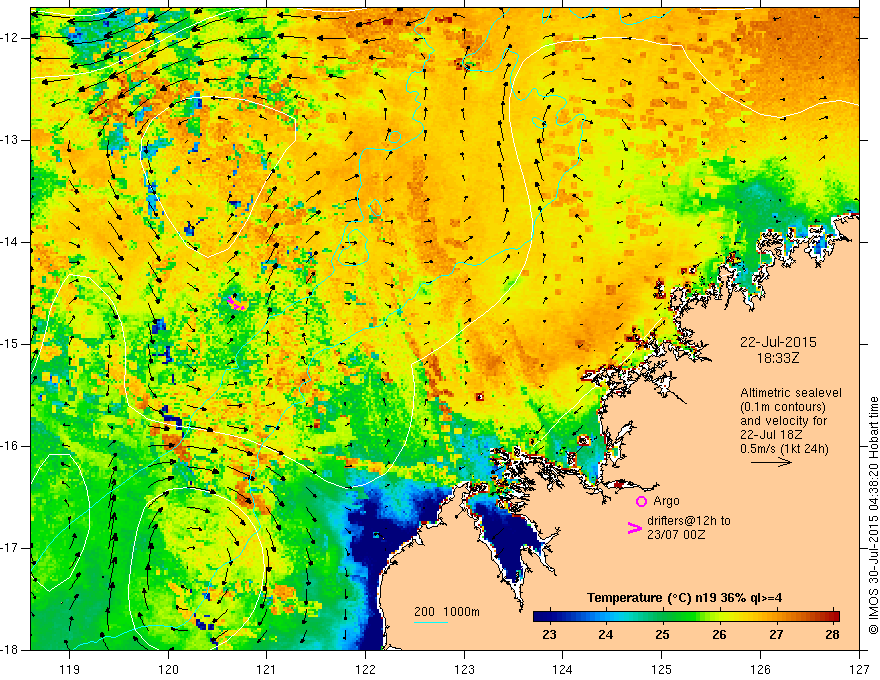Click the 'drifters@12h to' legend label
The width and height of the screenshot is (880, 680).
pos(689,521)
